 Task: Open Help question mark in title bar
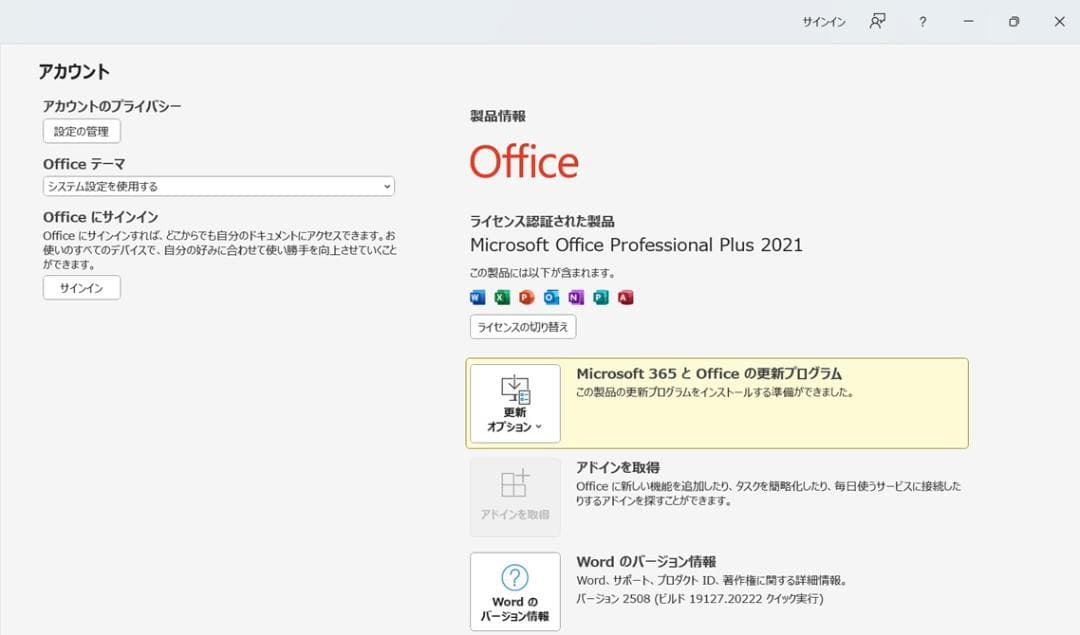[922, 22]
